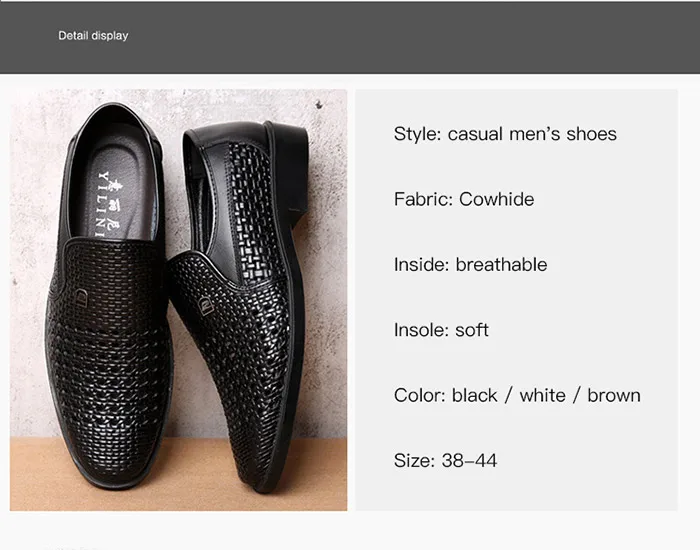The width and height of the screenshot is (700, 550).
Task: Click the word 'black' in Color line
Action: pos(475,395)
